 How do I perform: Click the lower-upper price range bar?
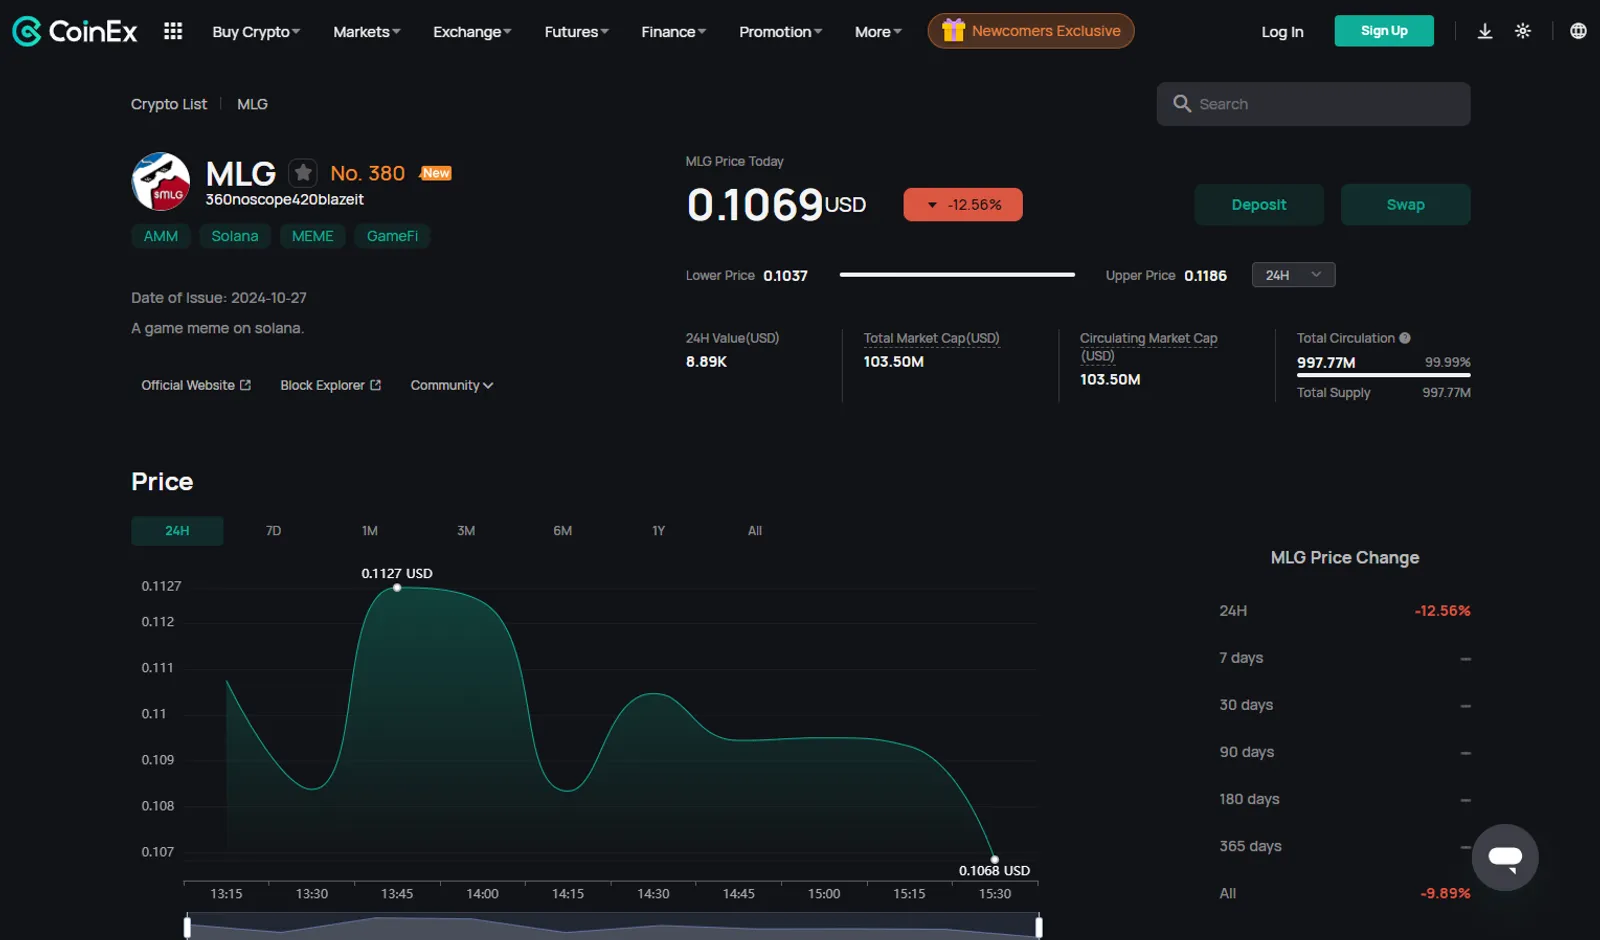click(957, 275)
